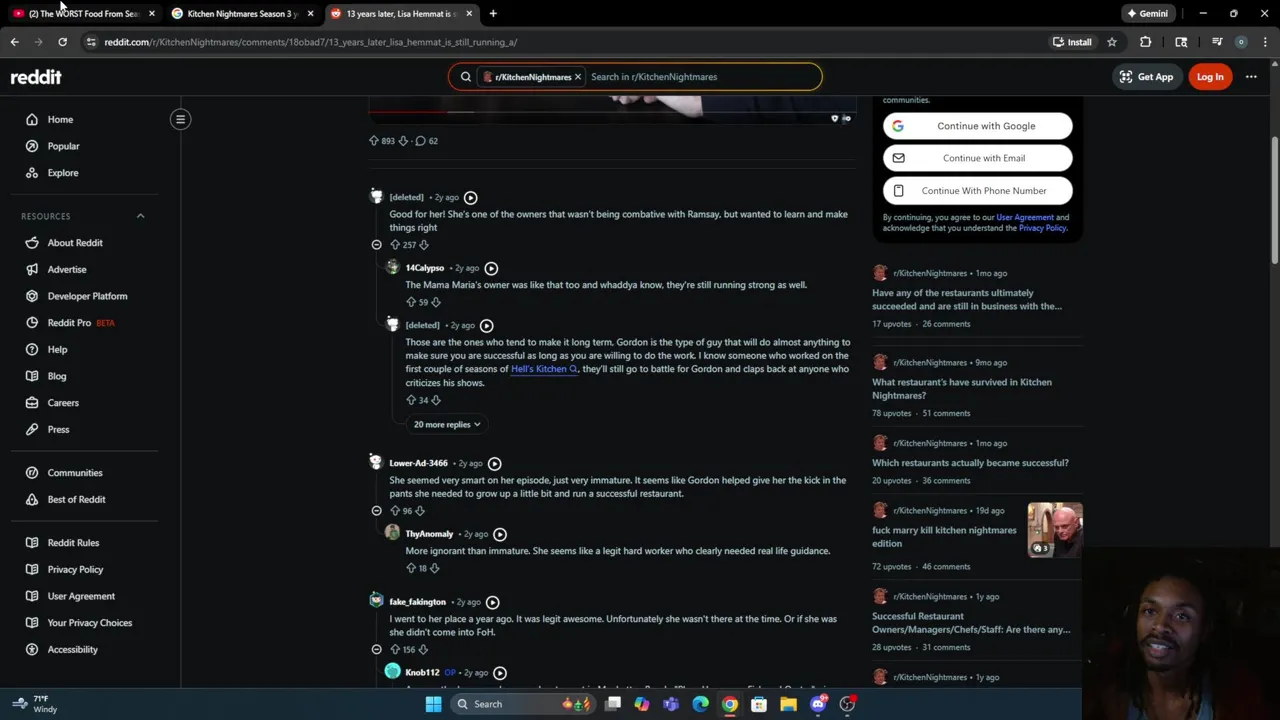
Task: Reload the page
Action: pos(62,42)
